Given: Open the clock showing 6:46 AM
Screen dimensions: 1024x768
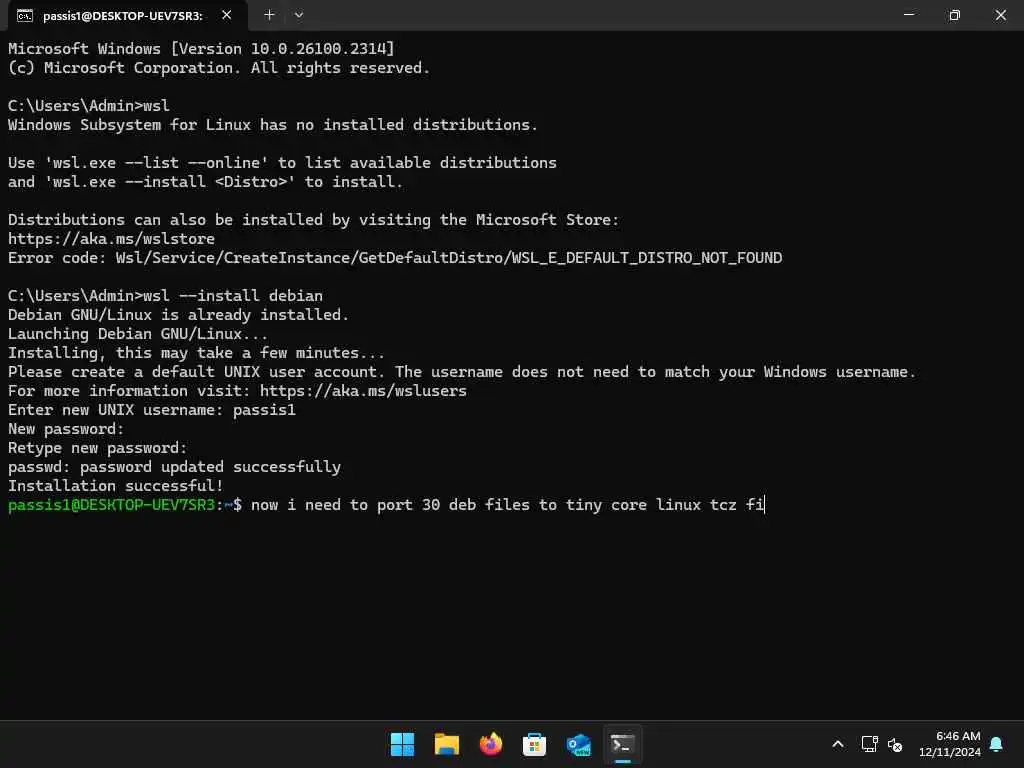Looking at the screenshot, I should click(x=950, y=744).
